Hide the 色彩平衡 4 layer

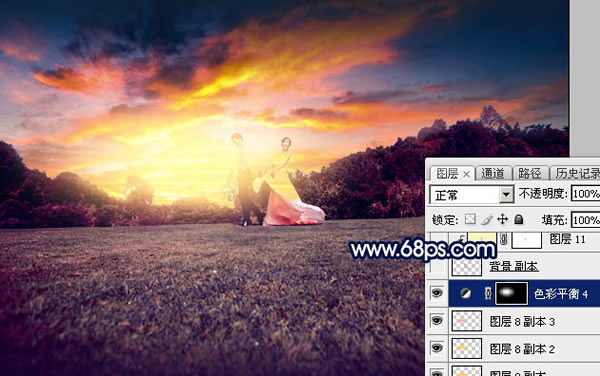coord(437,293)
